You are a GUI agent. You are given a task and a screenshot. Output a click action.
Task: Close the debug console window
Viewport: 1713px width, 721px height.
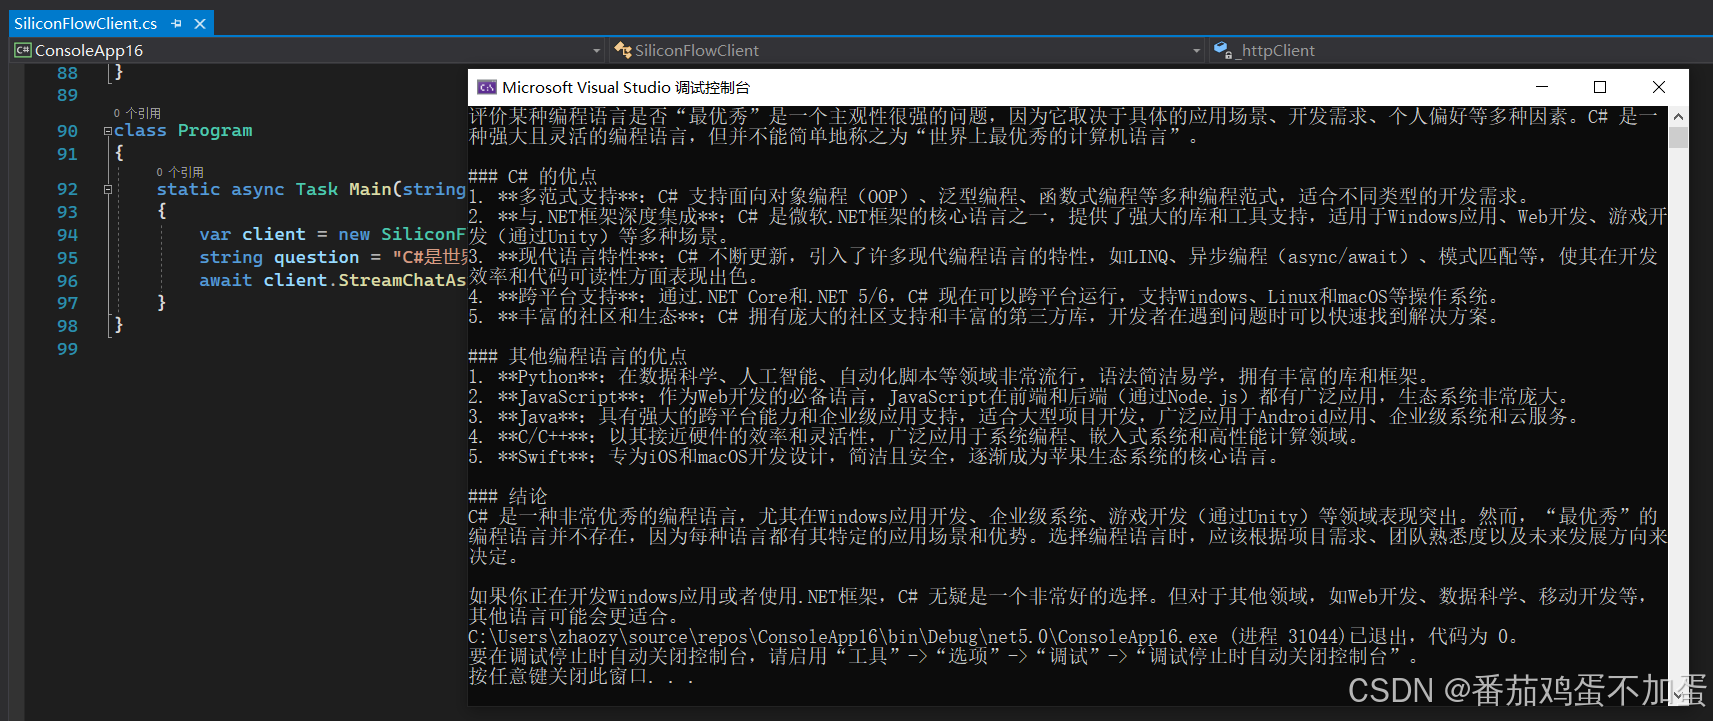click(1659, 87)
